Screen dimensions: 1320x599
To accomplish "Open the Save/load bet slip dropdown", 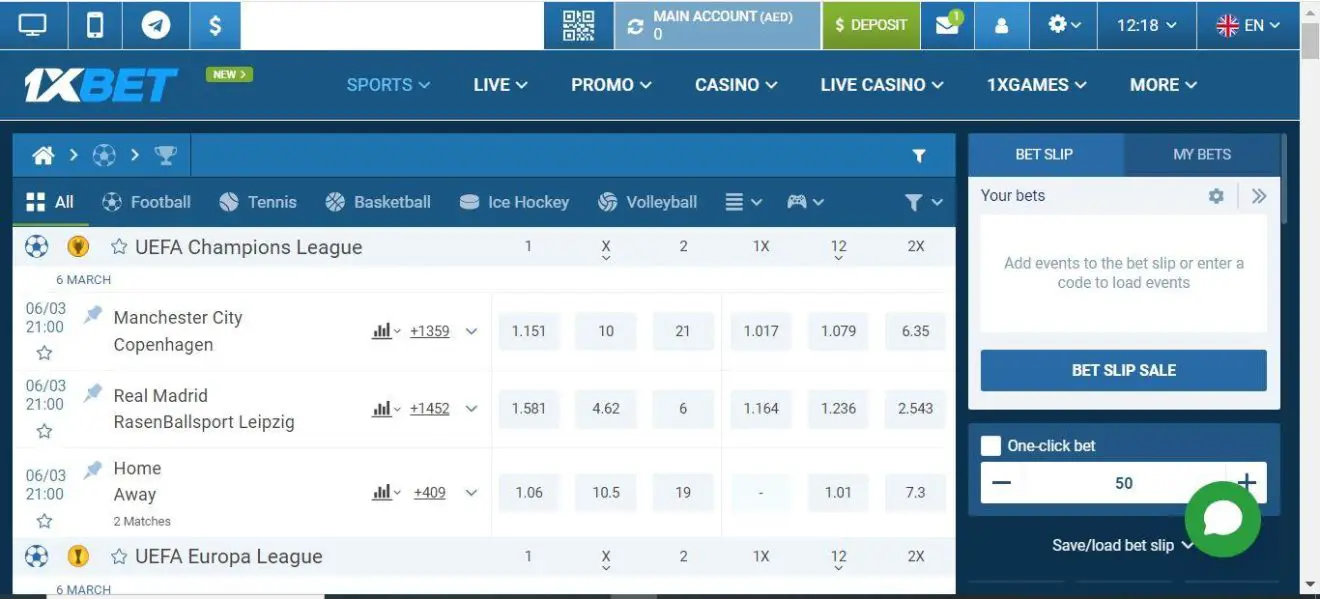I will (x=1122, y=545).
